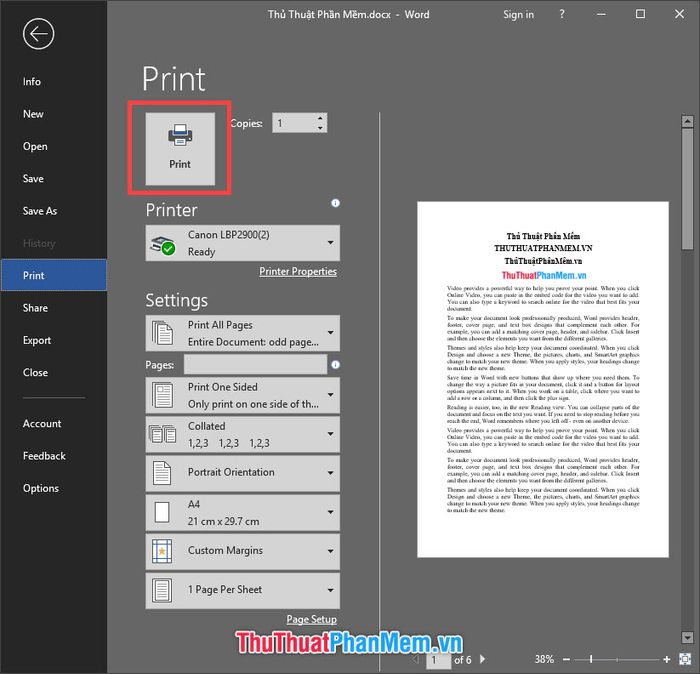The width and height of the screenshot is (700, 674).
Task: Select the Print tab in sidebar
Action: pyautogui.click(x=54, y=275)
